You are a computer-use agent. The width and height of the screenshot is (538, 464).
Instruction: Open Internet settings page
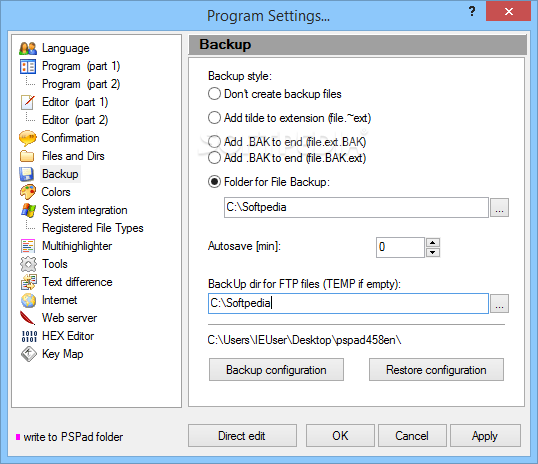[x=59, y=300]
